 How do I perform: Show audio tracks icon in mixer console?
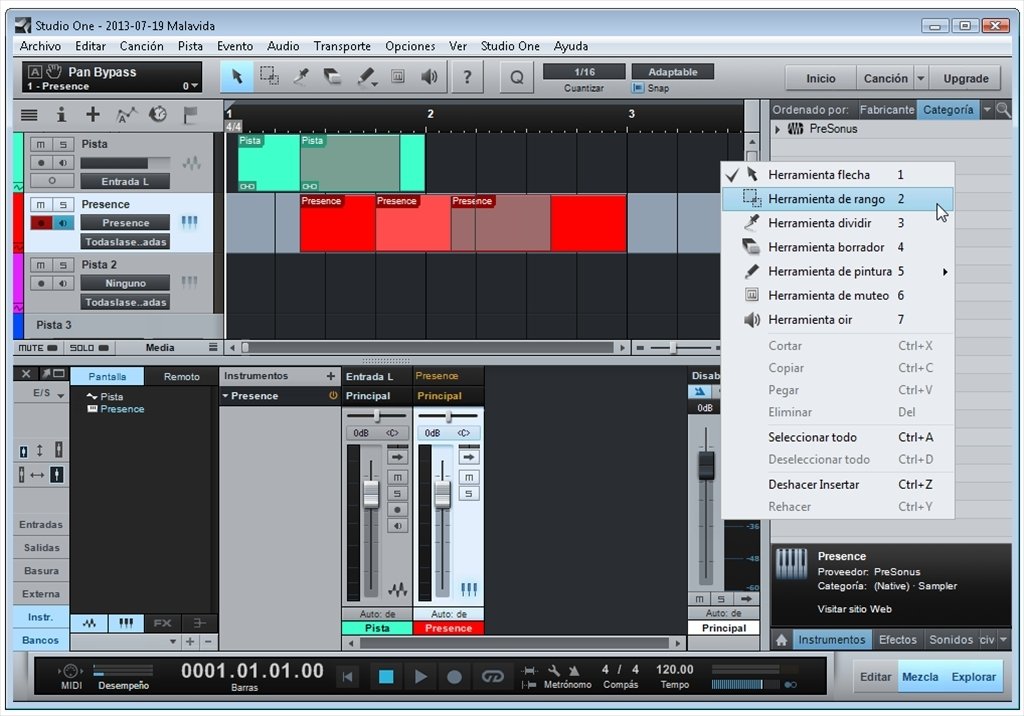[x=89, y=623]
